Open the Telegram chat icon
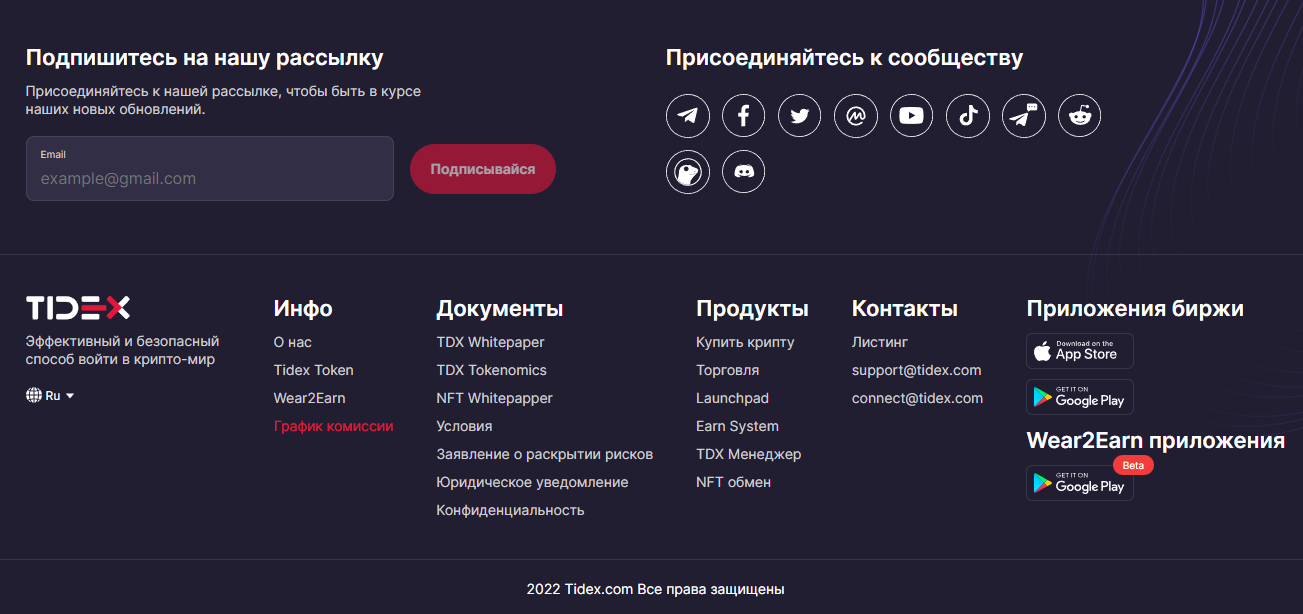1303x614 pixels. point(1023,115)
